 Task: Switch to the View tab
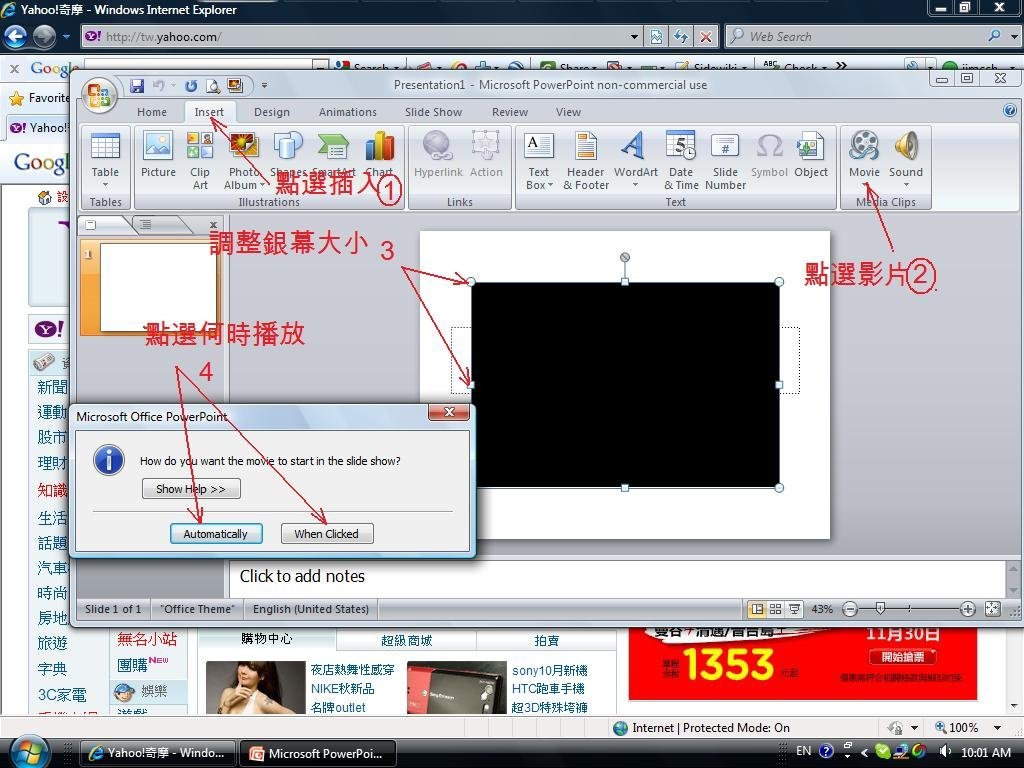[568, 112]
